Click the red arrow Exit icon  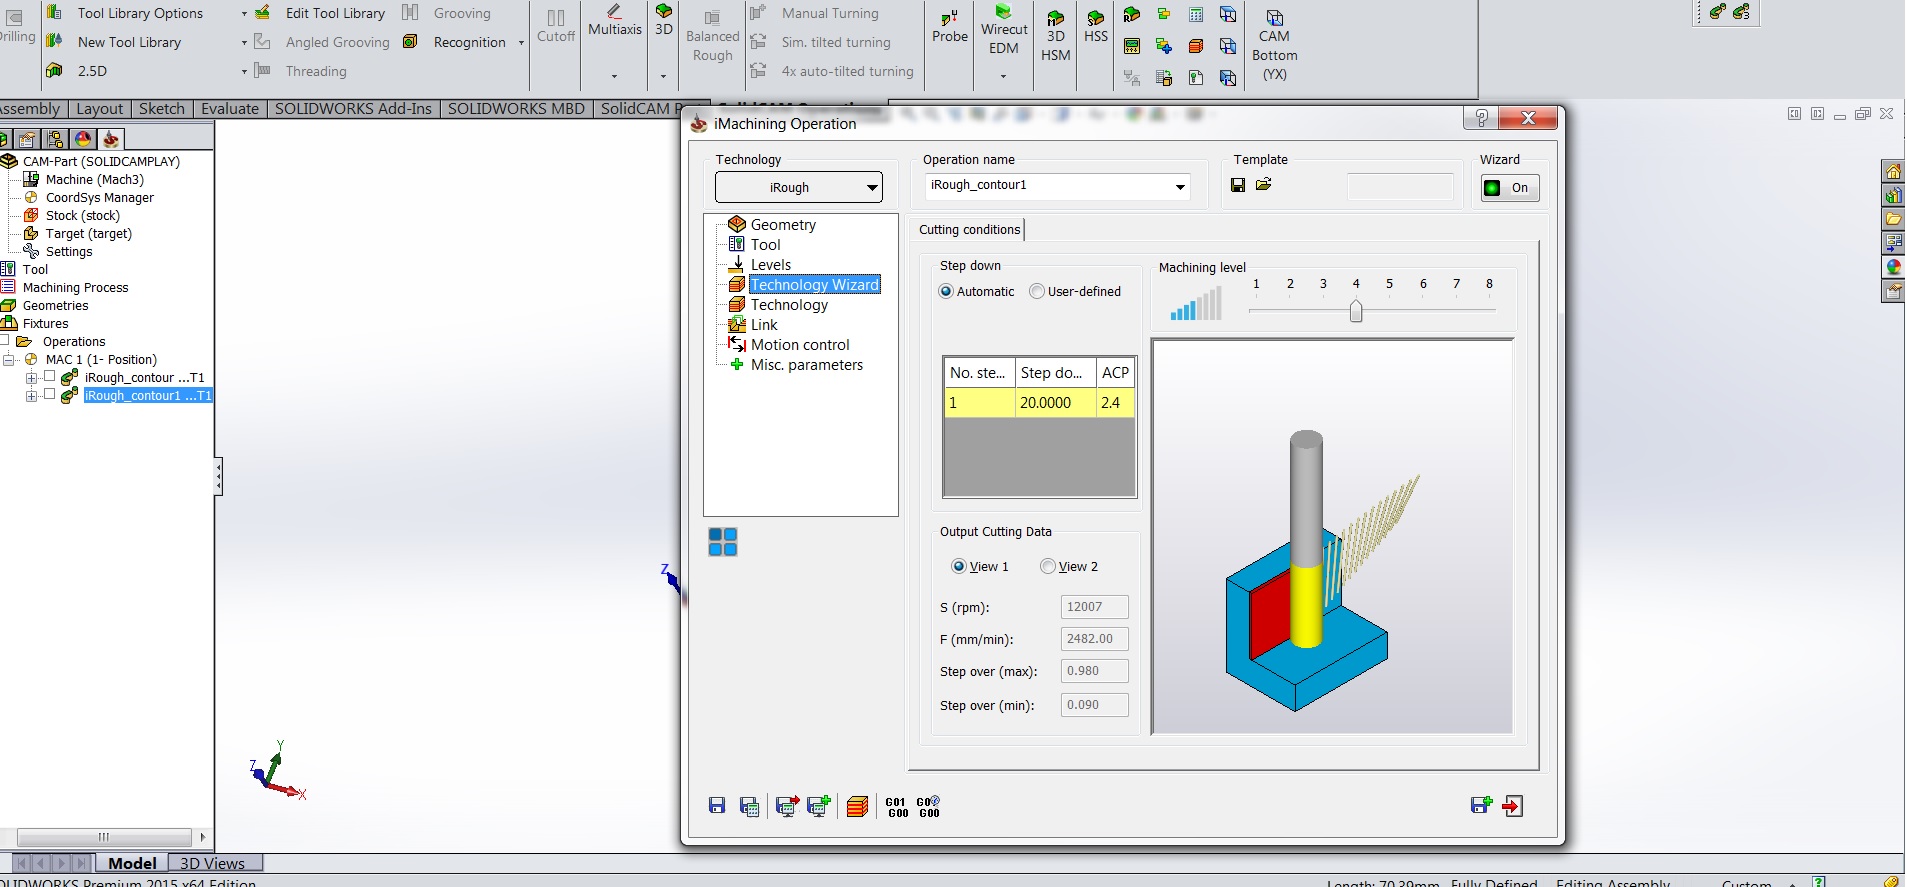[1512, 806]
